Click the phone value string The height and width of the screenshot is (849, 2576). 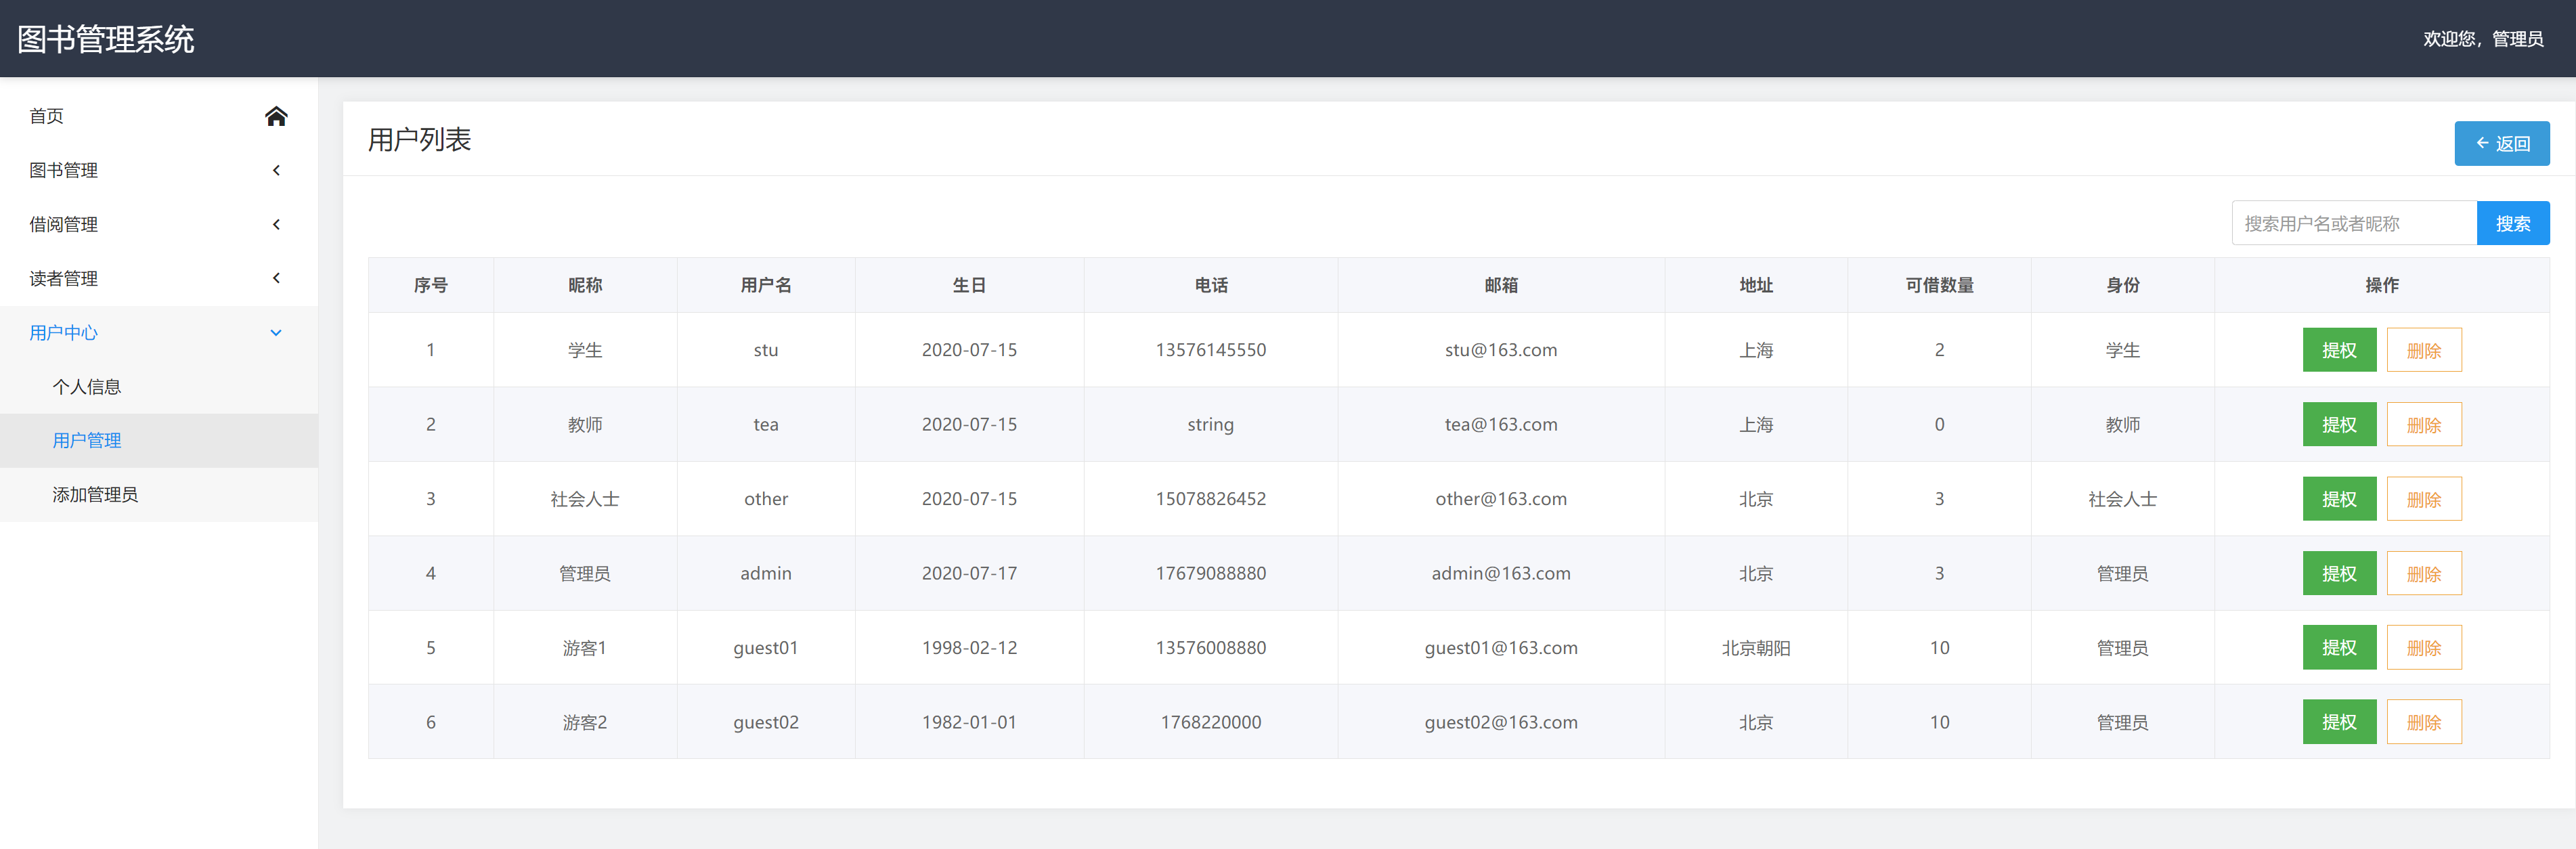1211,425
